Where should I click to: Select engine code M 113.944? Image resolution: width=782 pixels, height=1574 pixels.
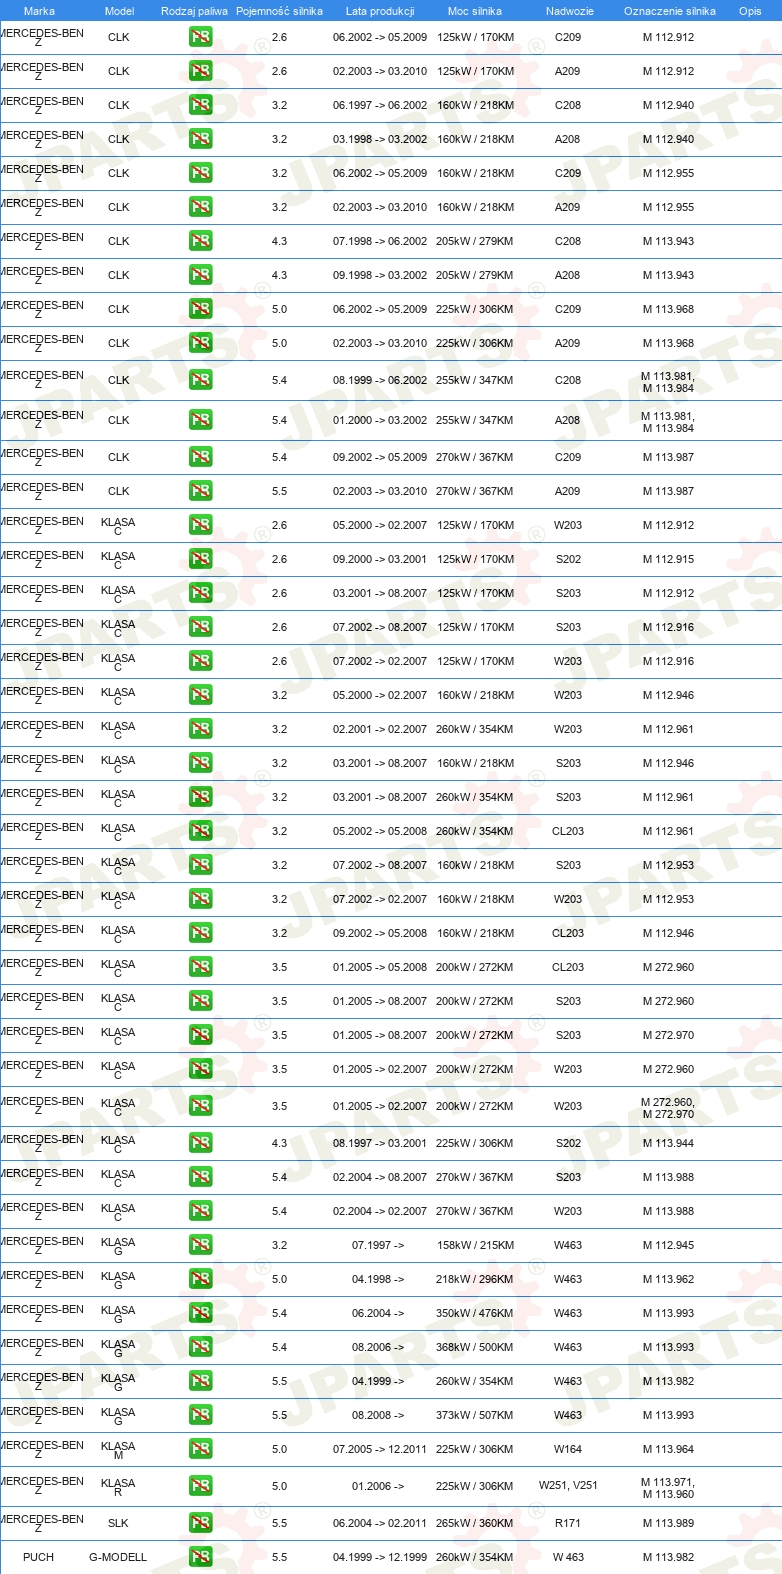[668, 1144]
